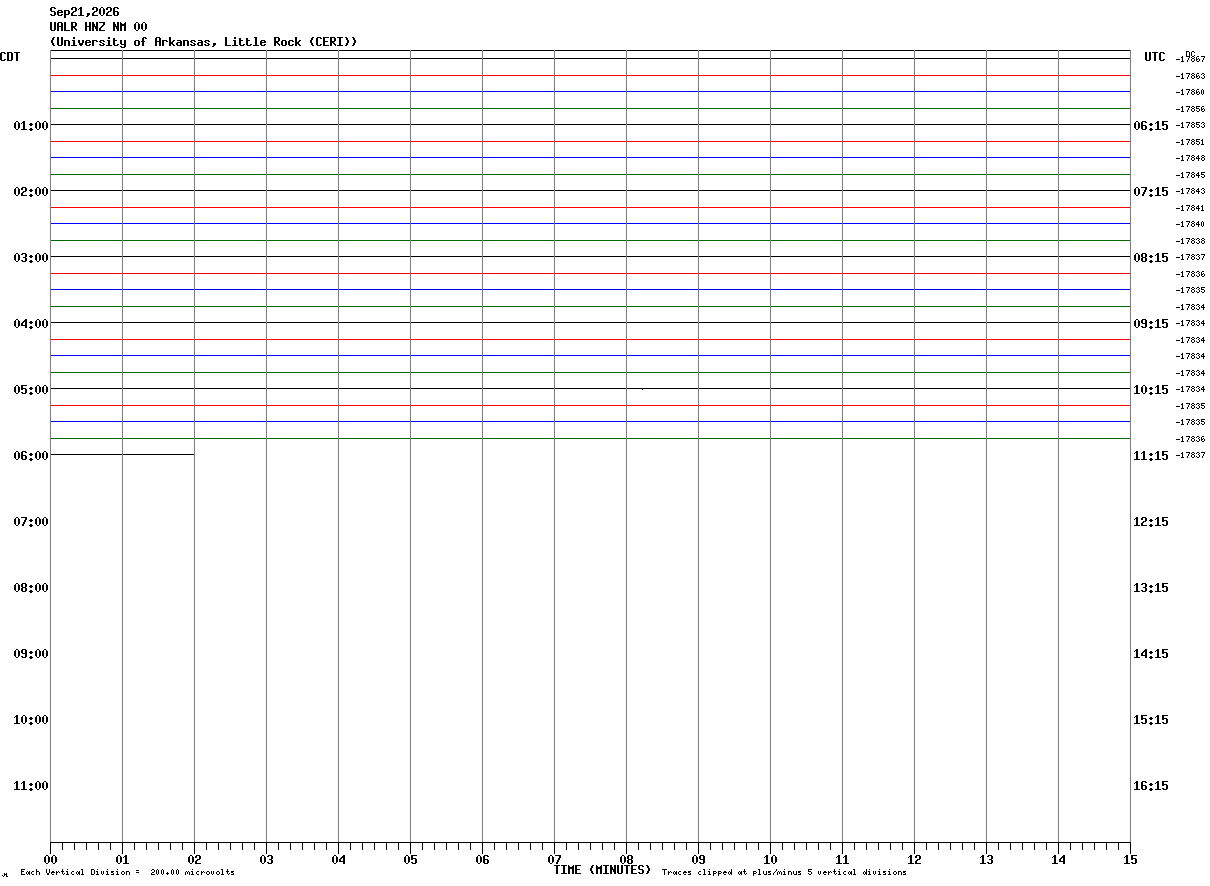This screenshot has width=1210, height=886.
Task: Click the Sep21,2026 date text
Action: click(84, 12)
